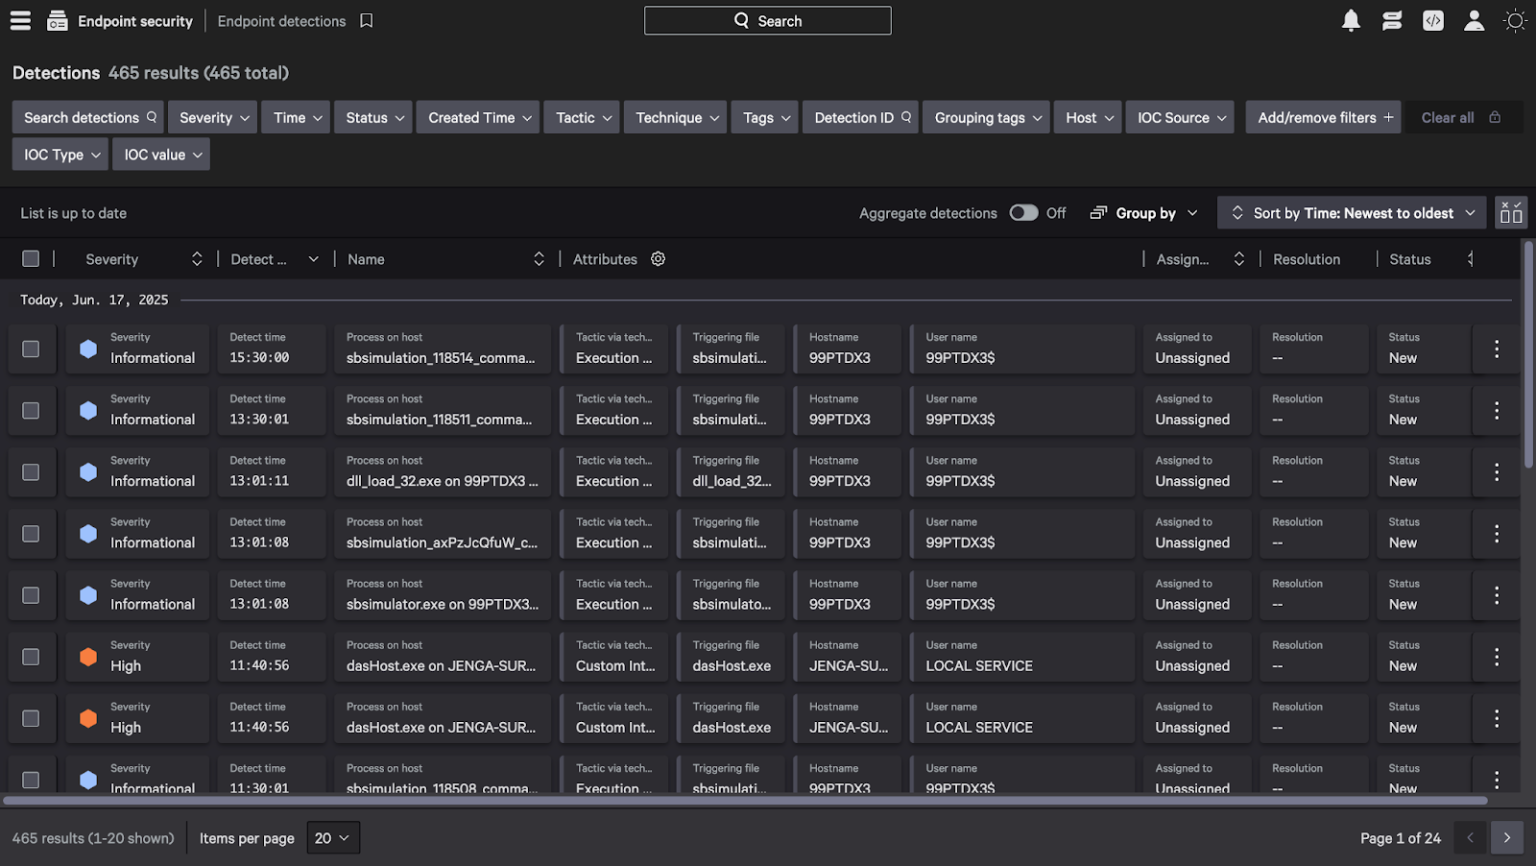The width and height of the screenshot is (1536, 866).
Task: Open the Group by menu
Action: (1143, 213)
